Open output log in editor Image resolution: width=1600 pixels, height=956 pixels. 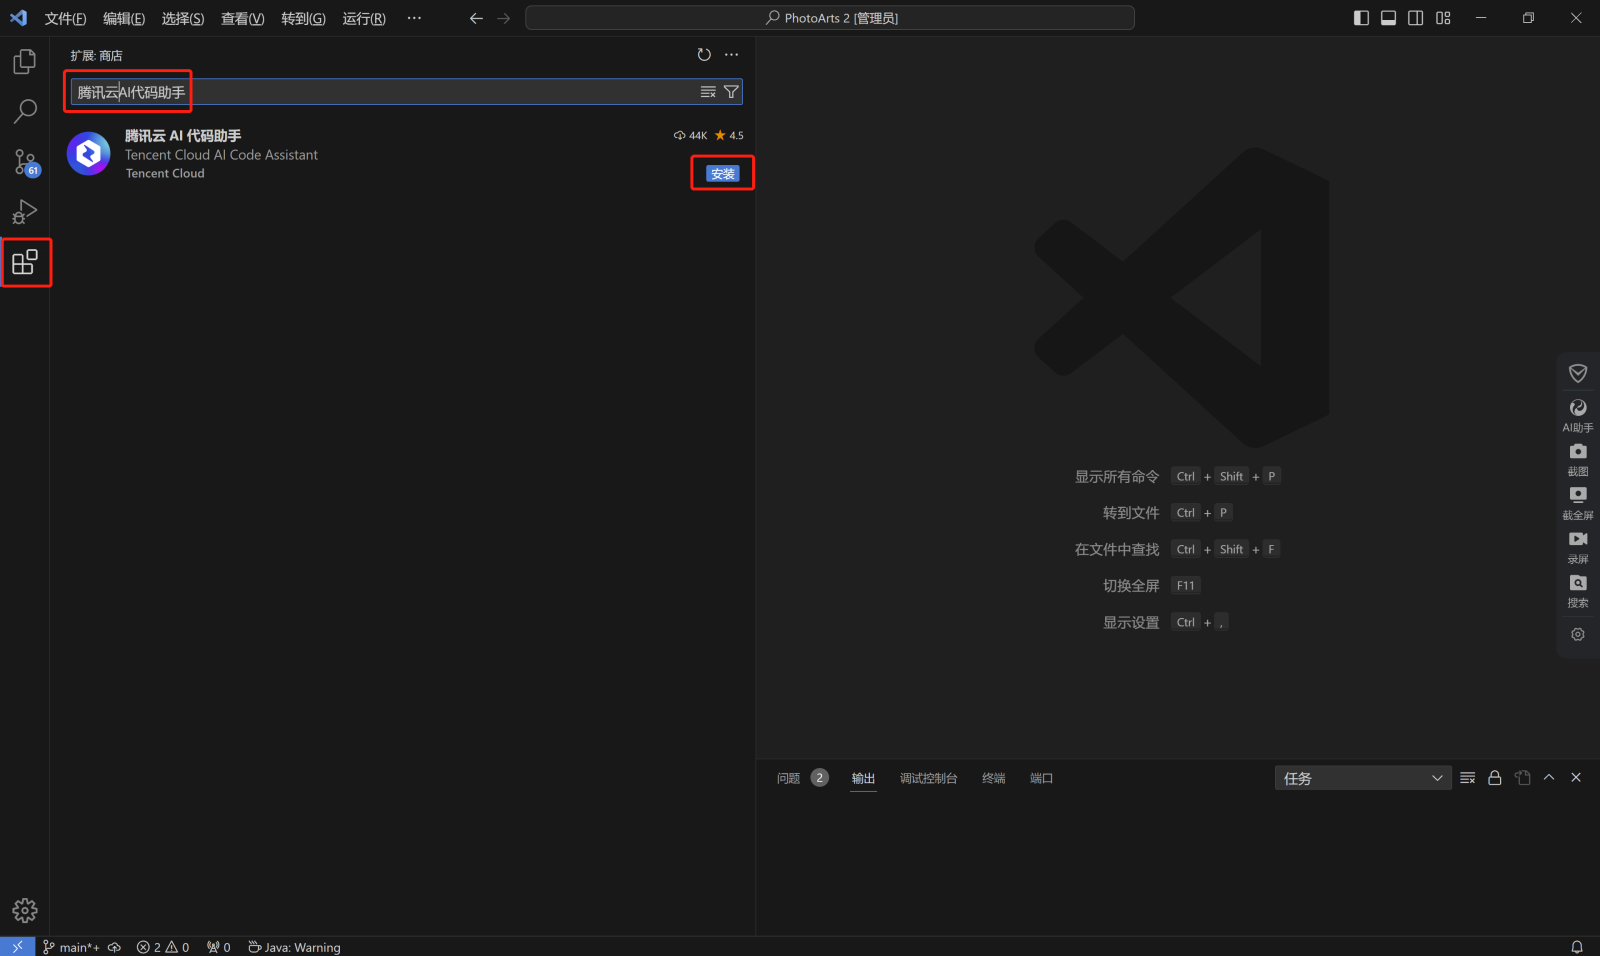(1523, 778)
